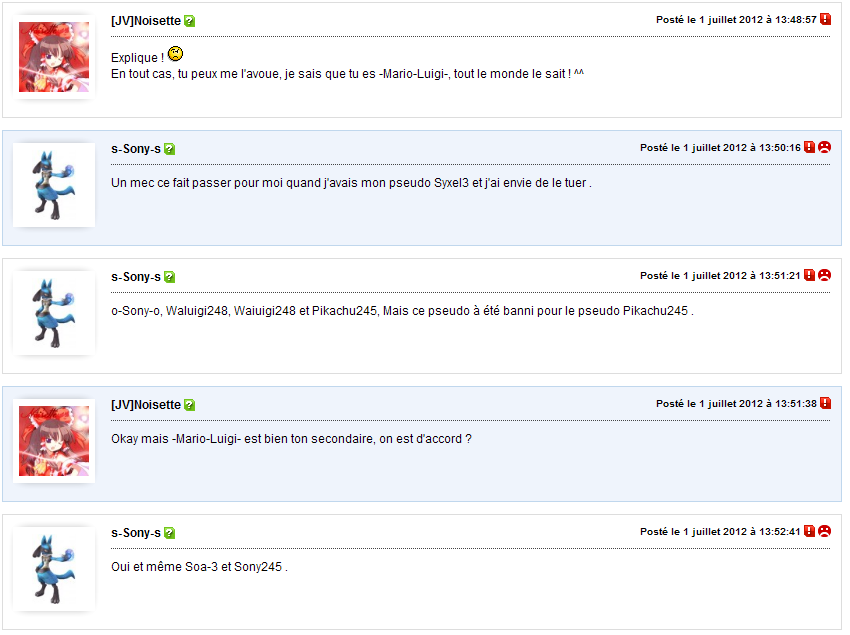Click the Lucario avatar on the 13:52:41 post

tap(54, 569)
